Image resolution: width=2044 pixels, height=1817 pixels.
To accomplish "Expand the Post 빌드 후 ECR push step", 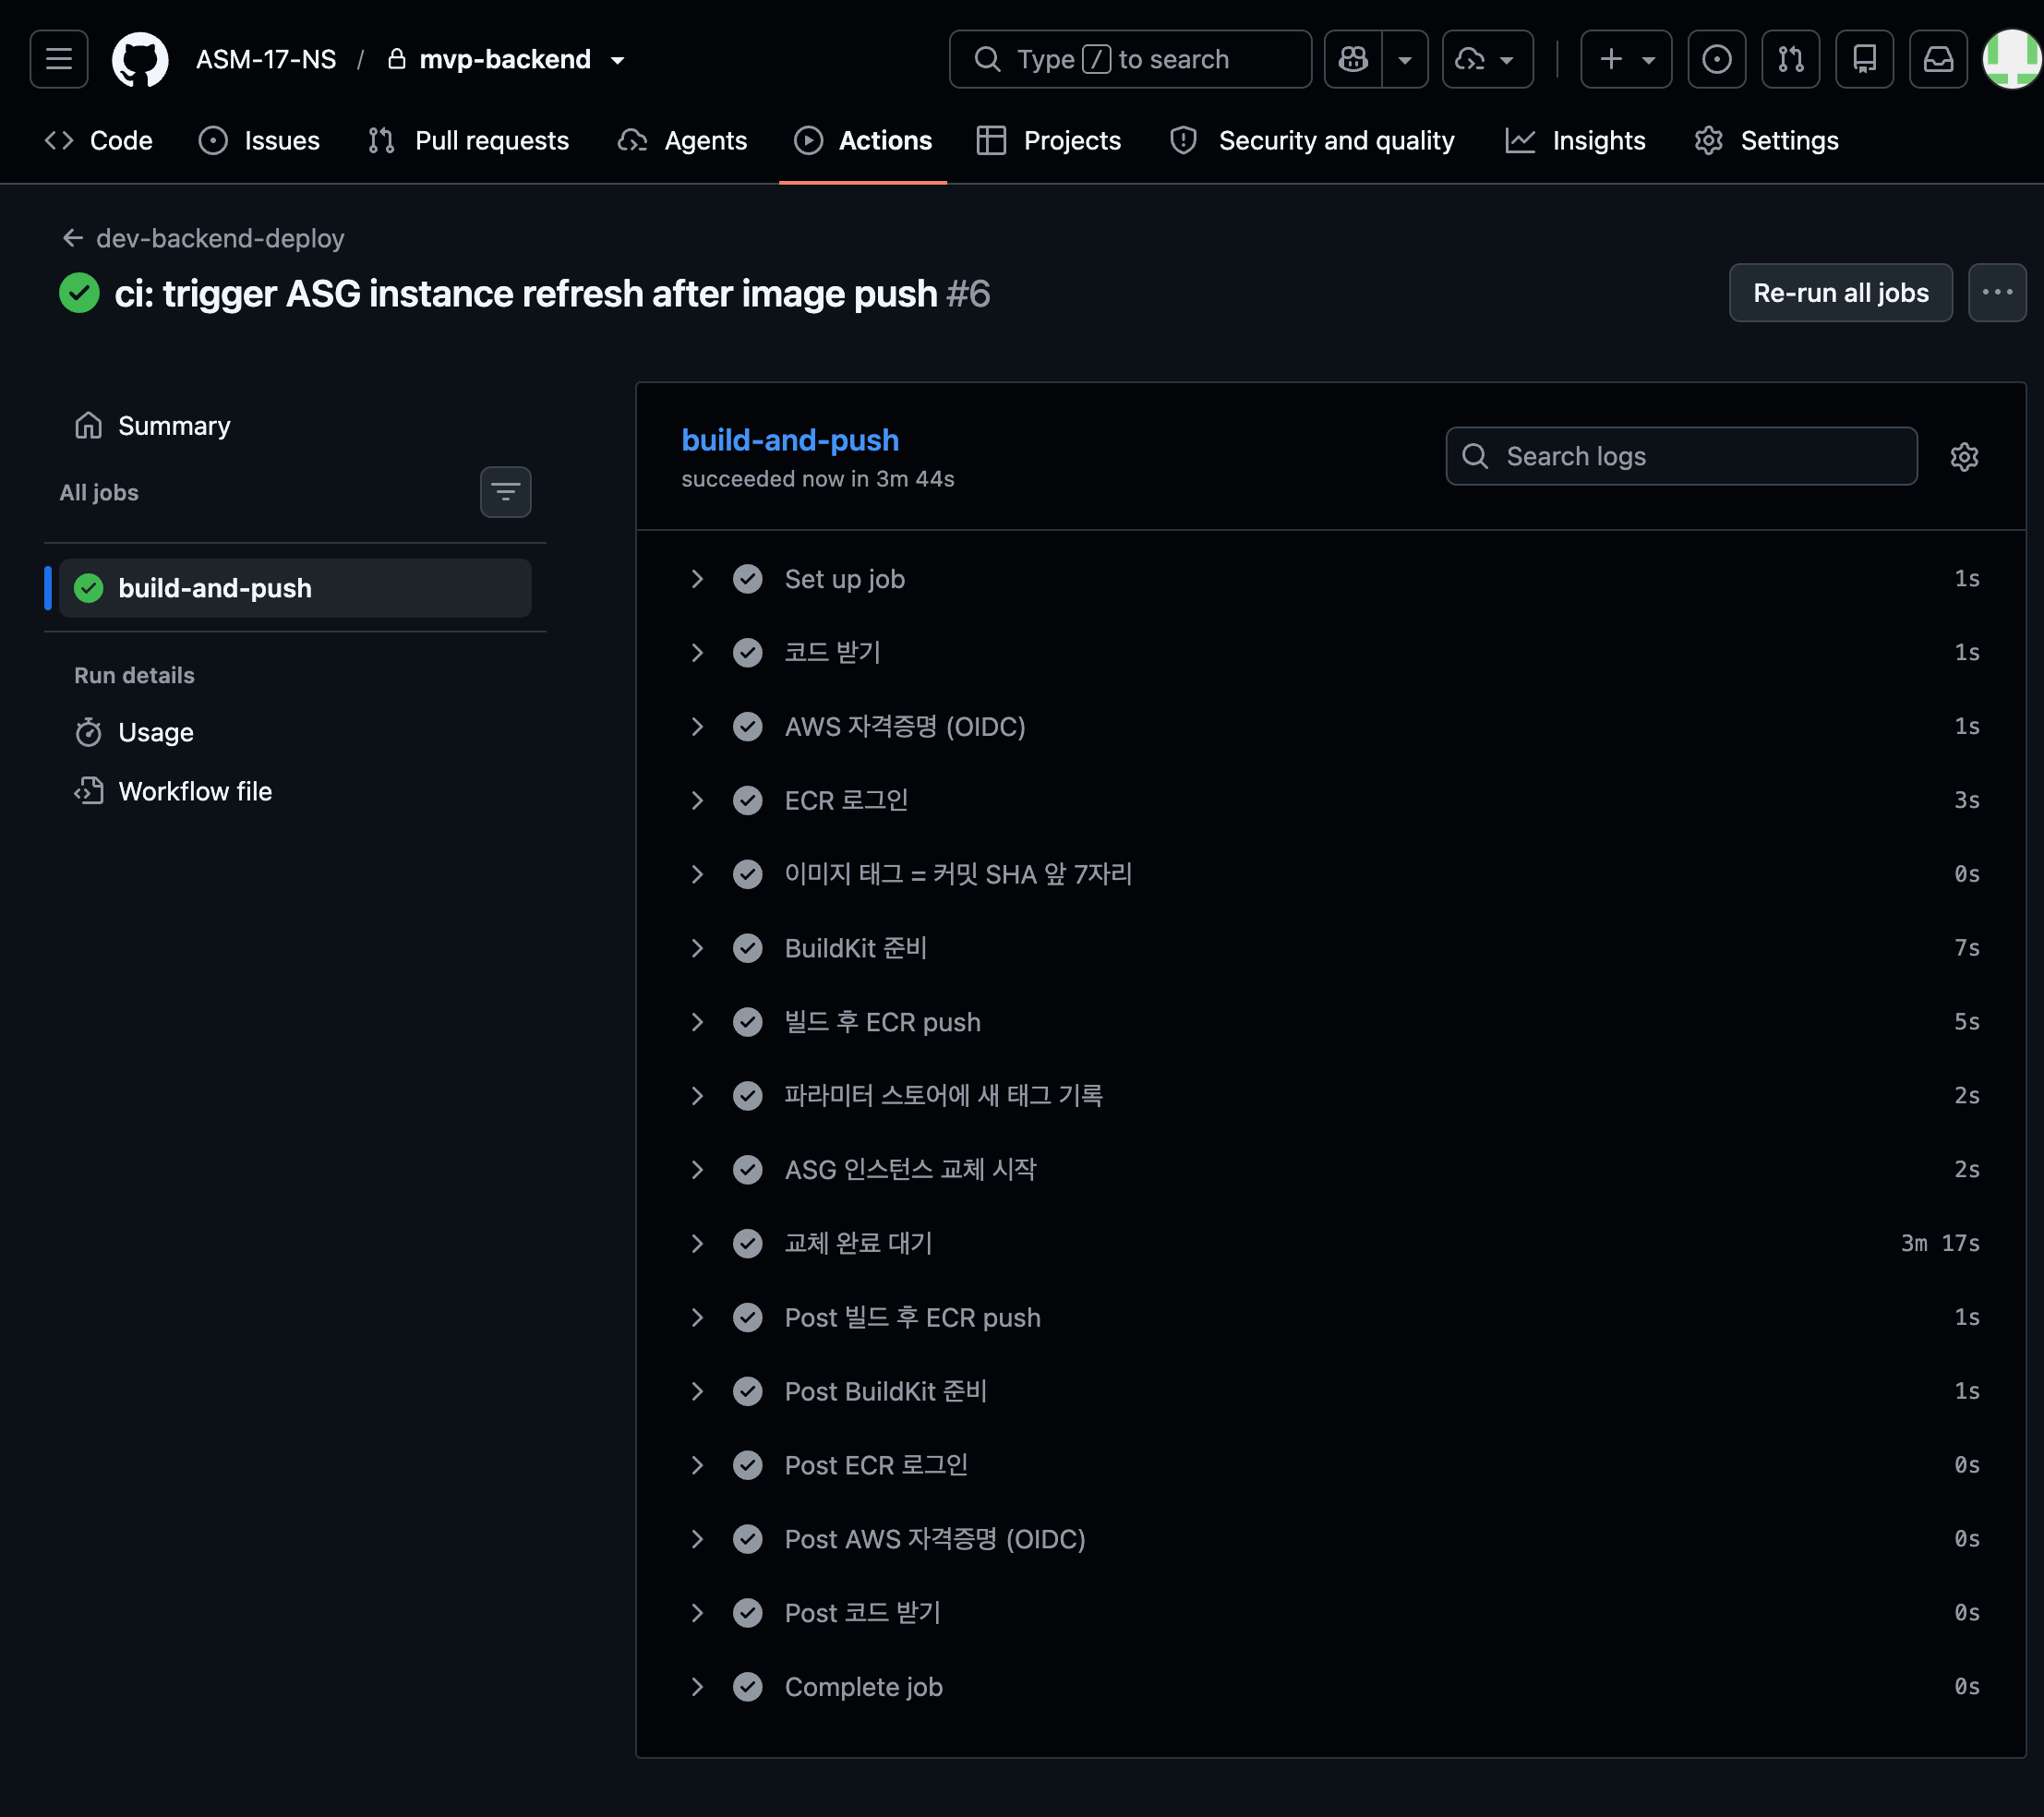I will (1331, 1318).
